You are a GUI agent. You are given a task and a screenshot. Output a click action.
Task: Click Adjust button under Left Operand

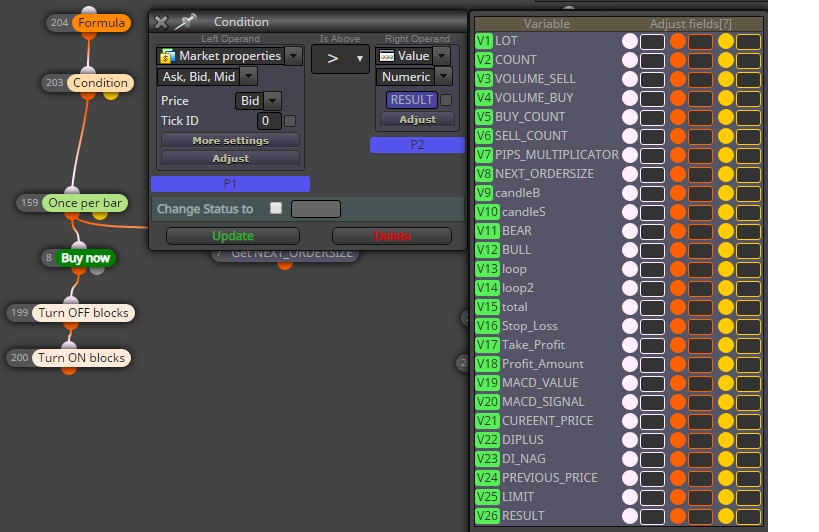[230, 158]
